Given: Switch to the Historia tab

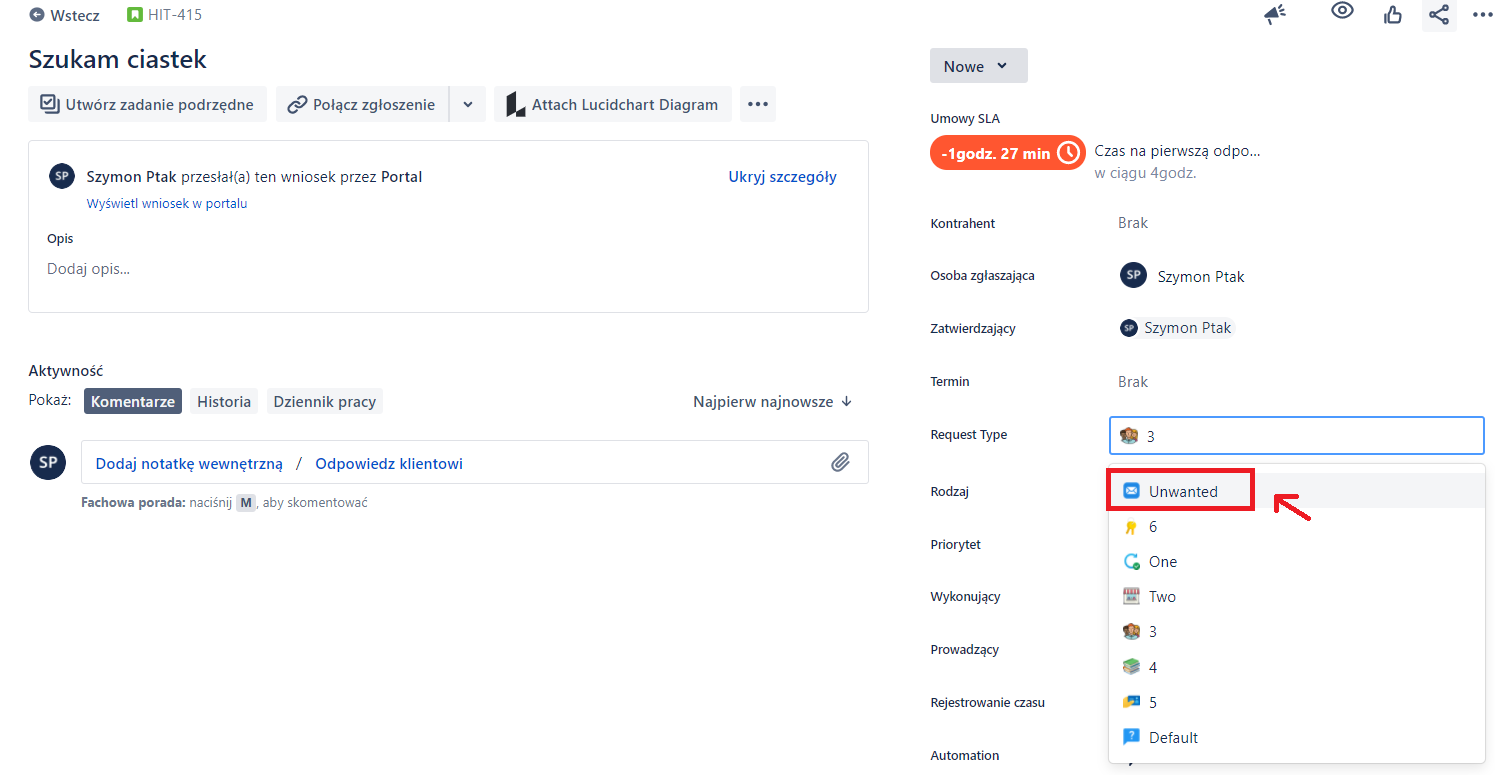Looking at the screenshot, I should (x=224, y=401).
